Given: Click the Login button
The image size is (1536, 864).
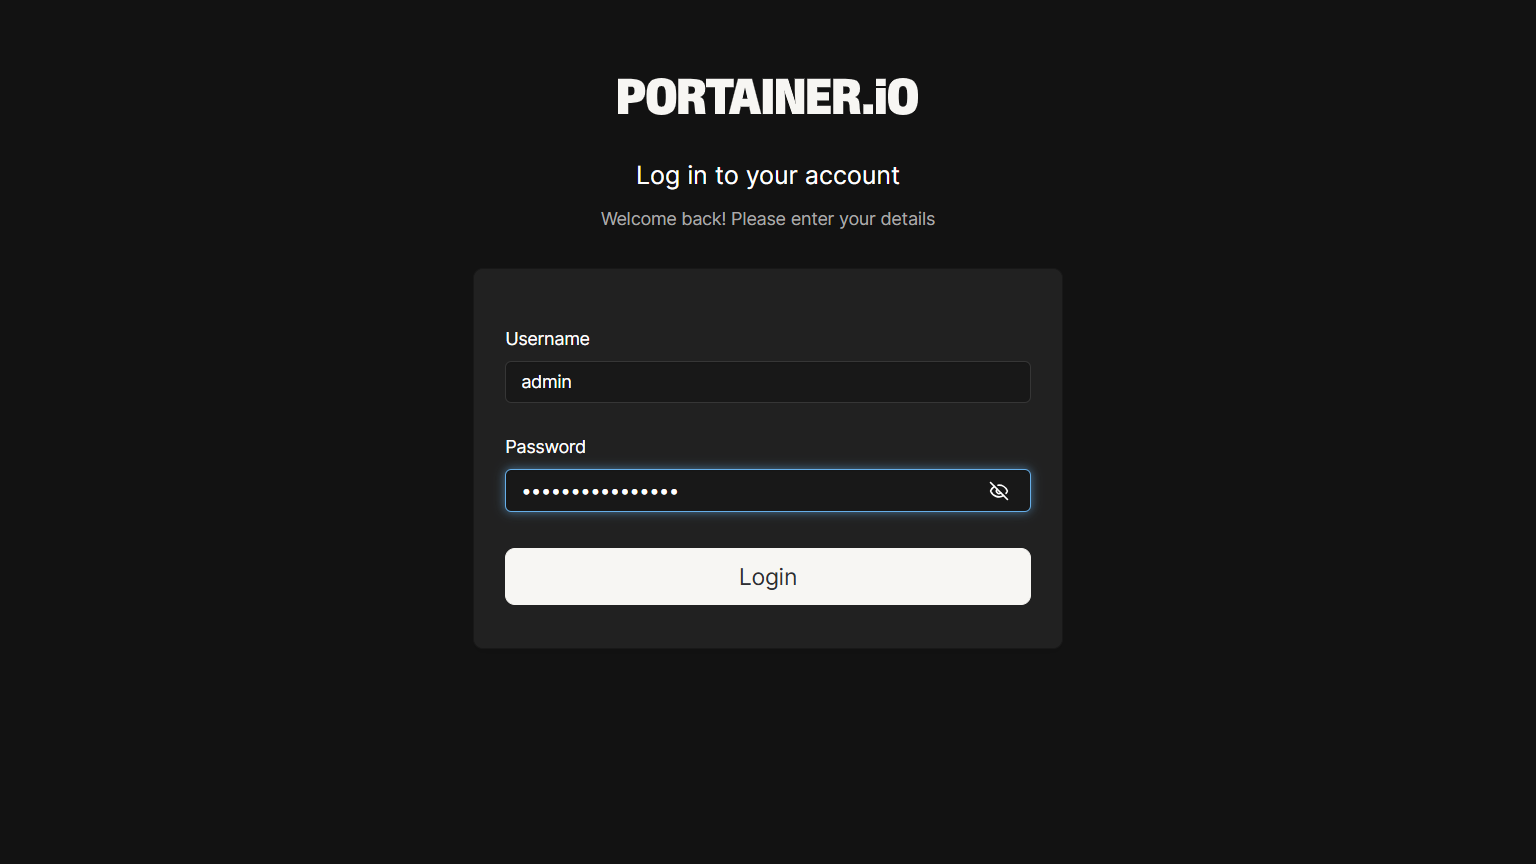Looking at the screenshot, I should [767, 576].
